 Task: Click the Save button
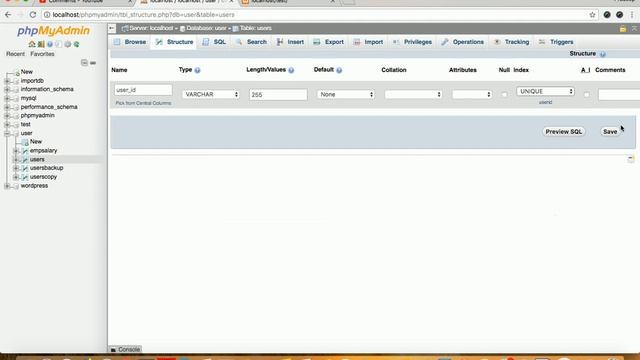click(x=610, y=132)
